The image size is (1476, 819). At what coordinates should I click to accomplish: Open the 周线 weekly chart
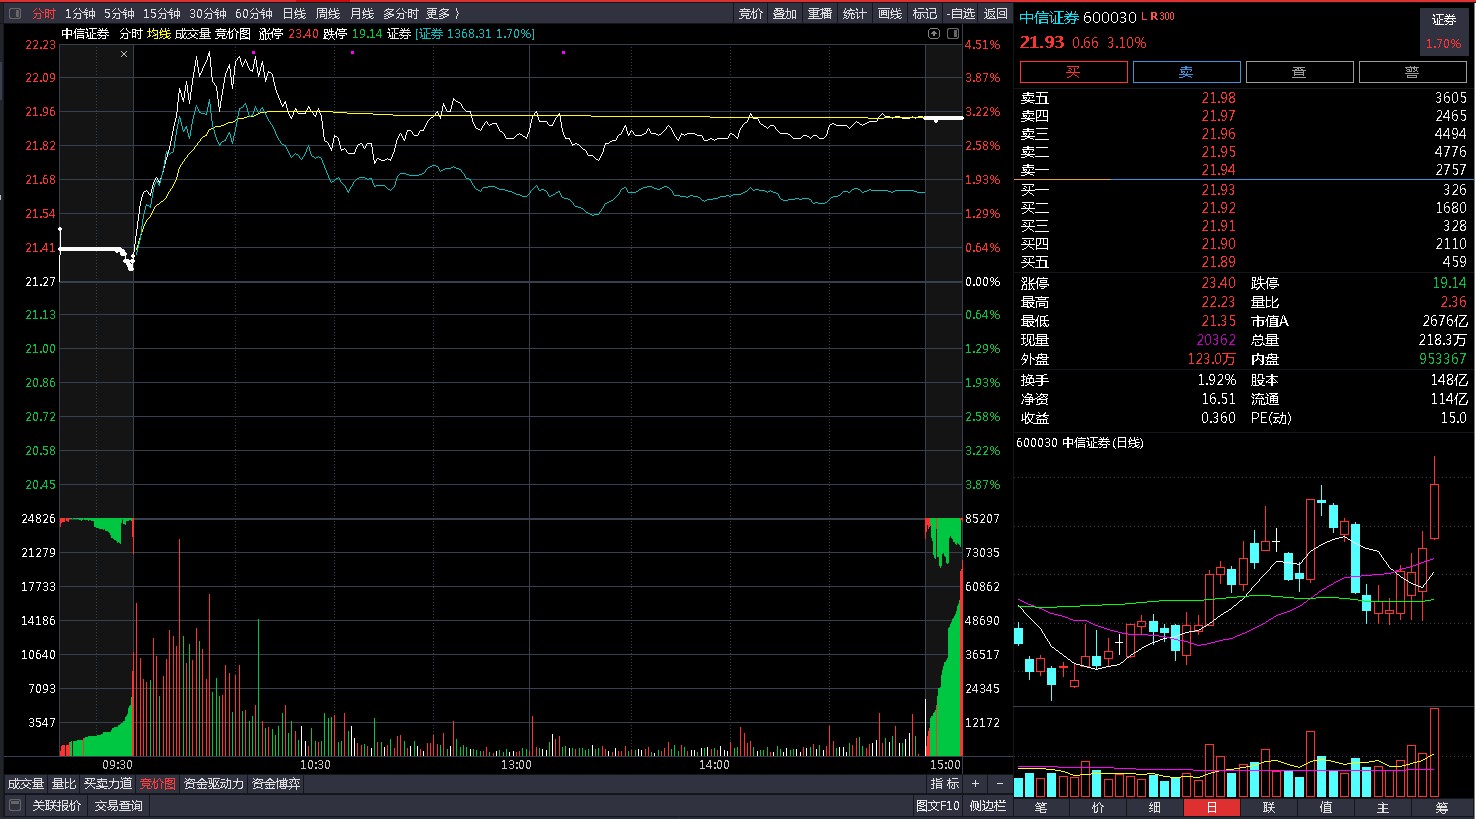328,13
